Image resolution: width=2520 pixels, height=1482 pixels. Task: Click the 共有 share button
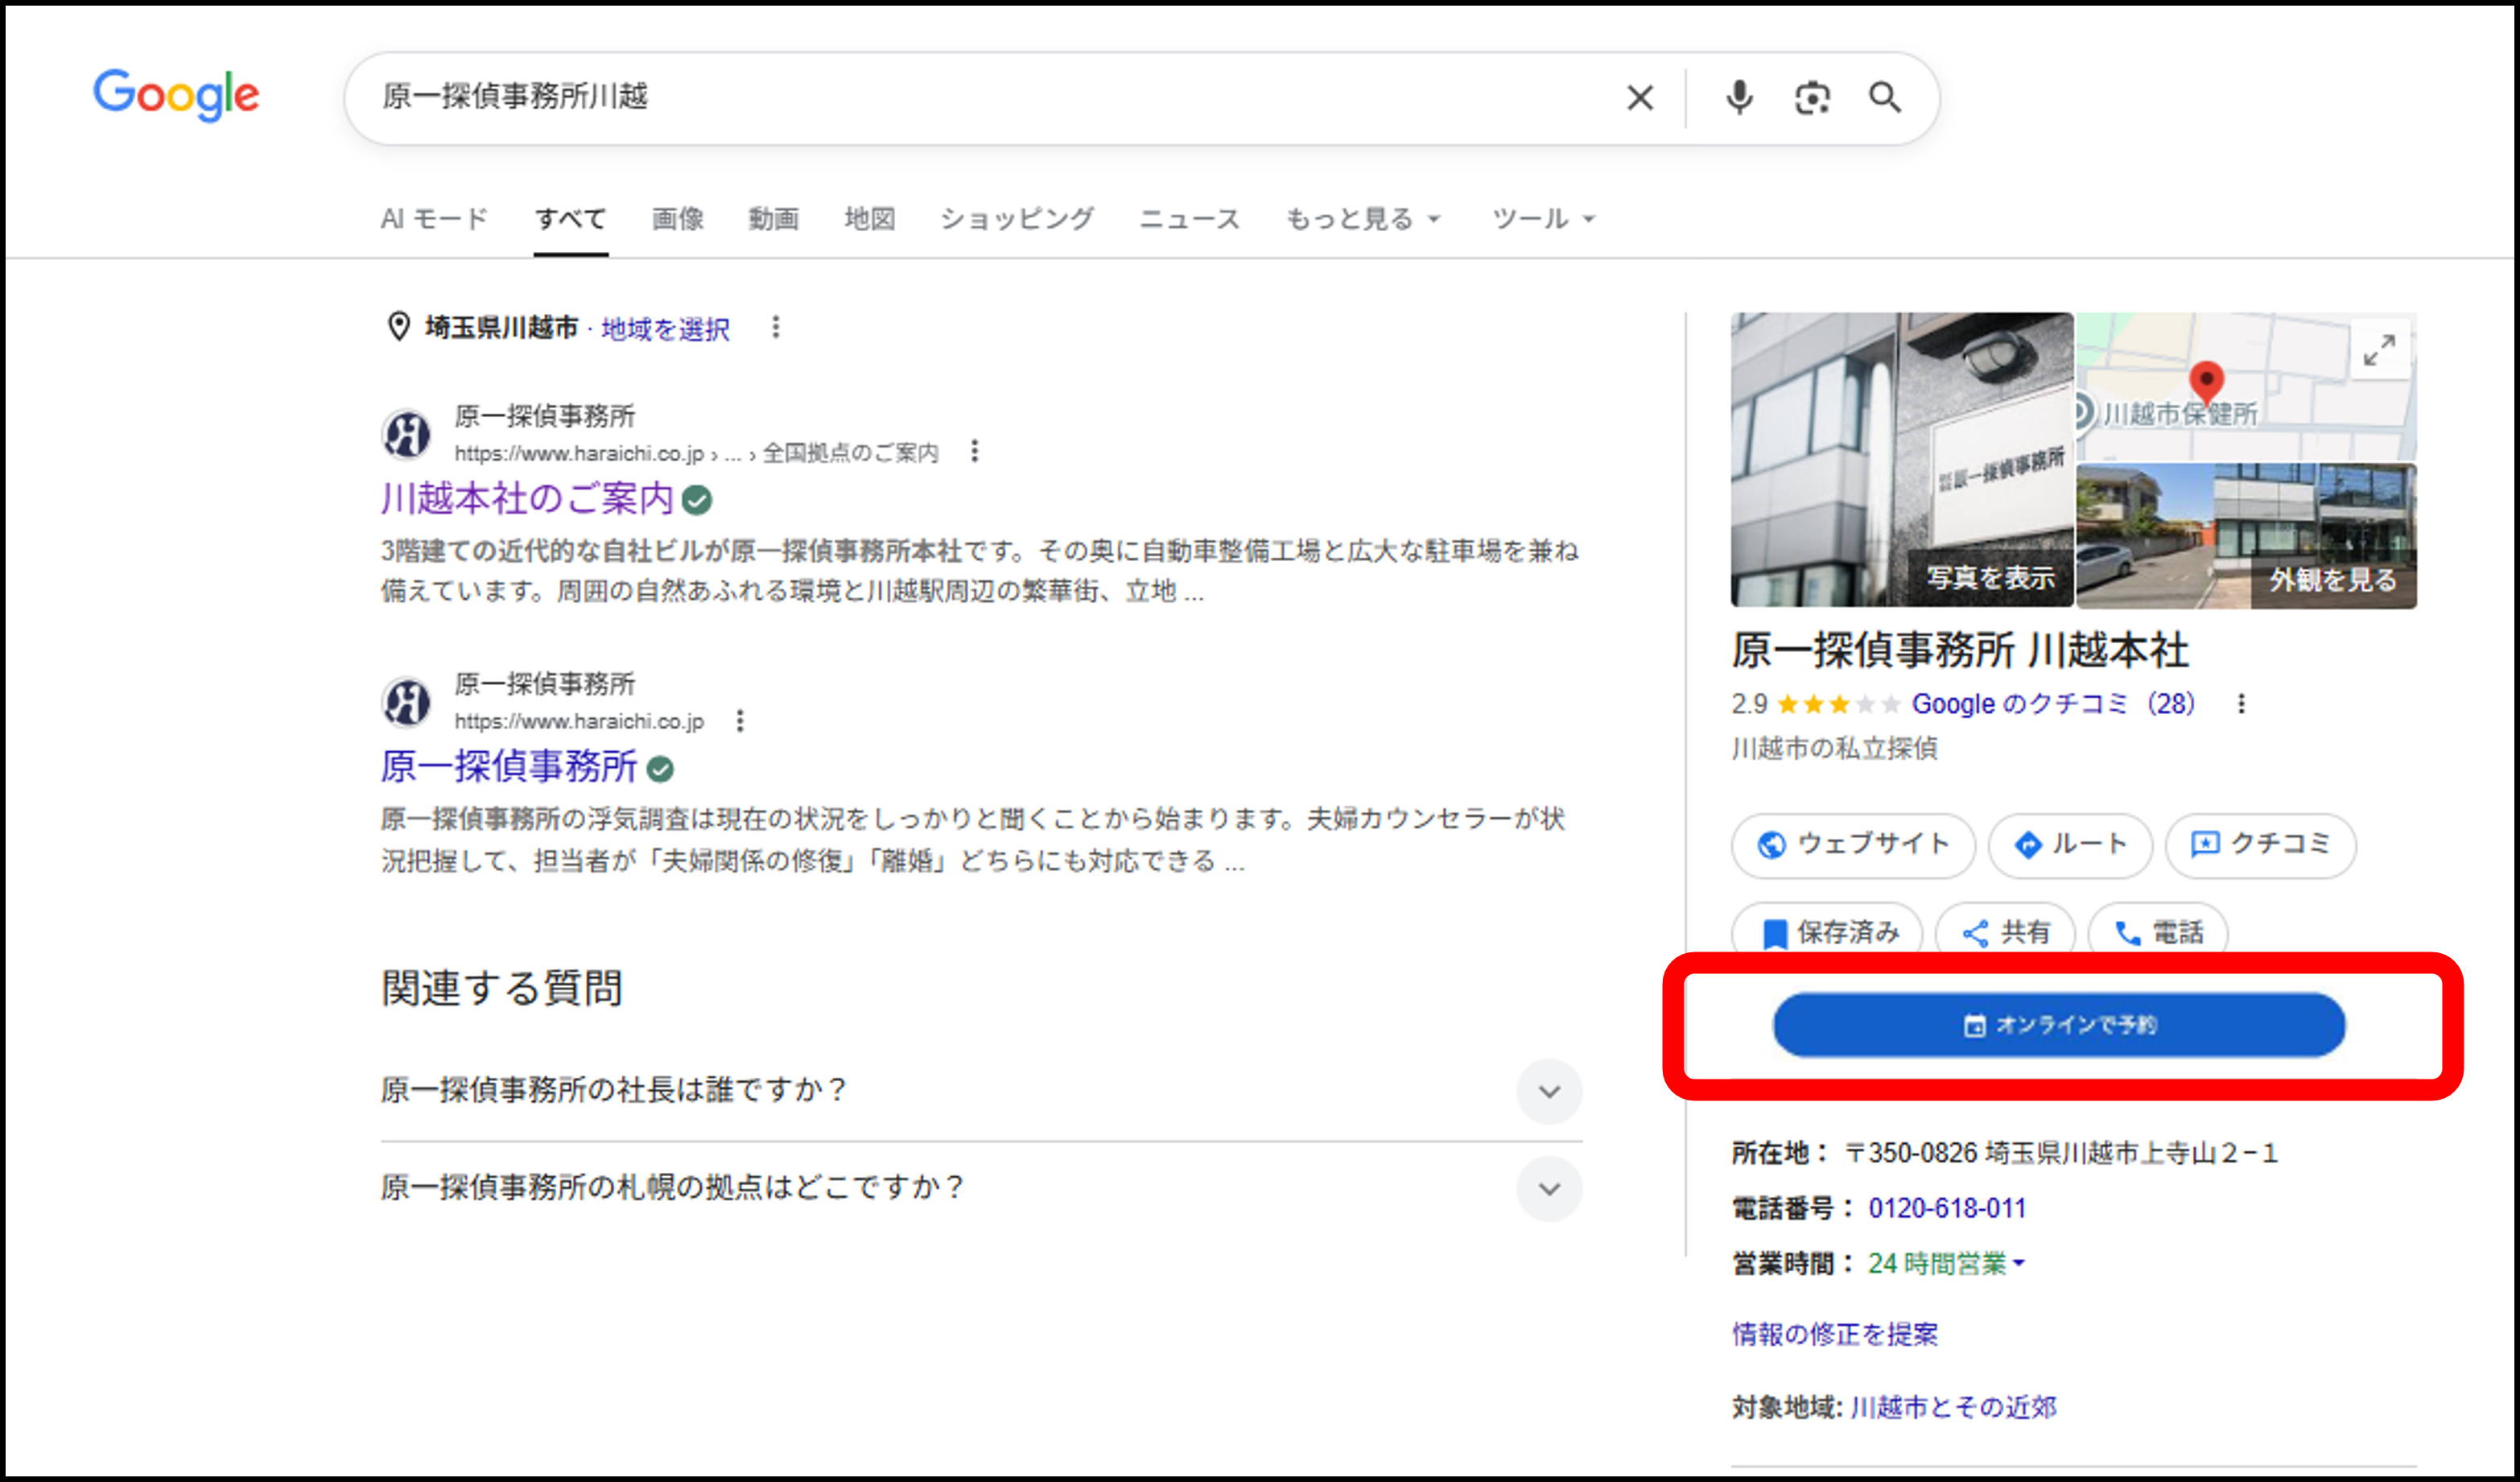(x=2005, y=932)
